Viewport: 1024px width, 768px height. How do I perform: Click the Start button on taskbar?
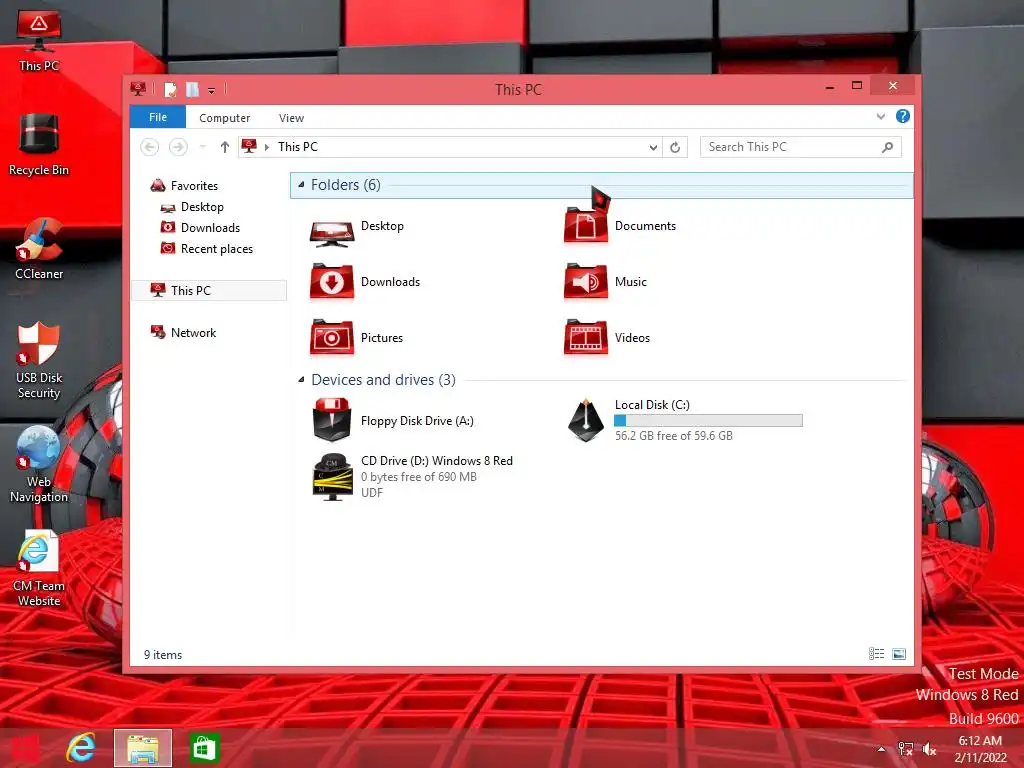[26, 748]
